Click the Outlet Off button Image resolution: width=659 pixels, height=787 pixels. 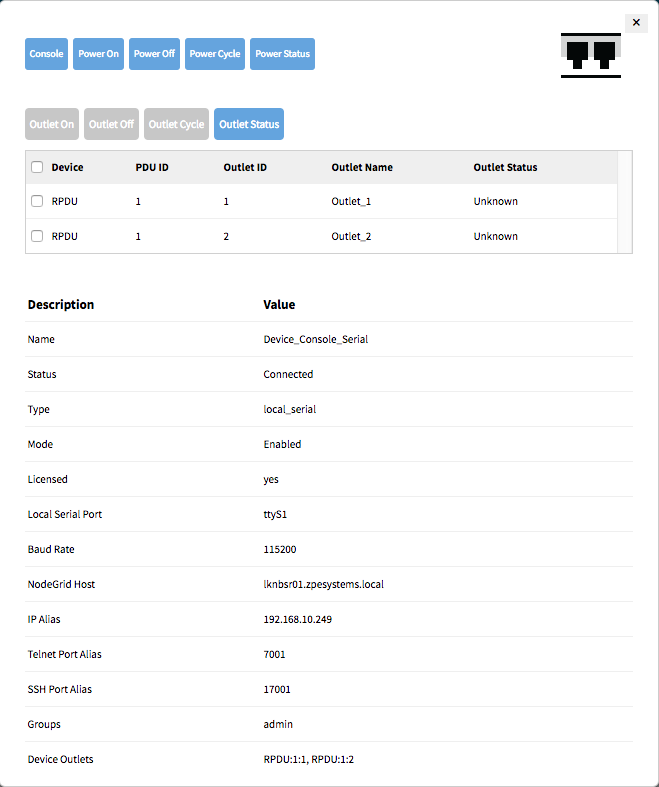click(111, 124)
